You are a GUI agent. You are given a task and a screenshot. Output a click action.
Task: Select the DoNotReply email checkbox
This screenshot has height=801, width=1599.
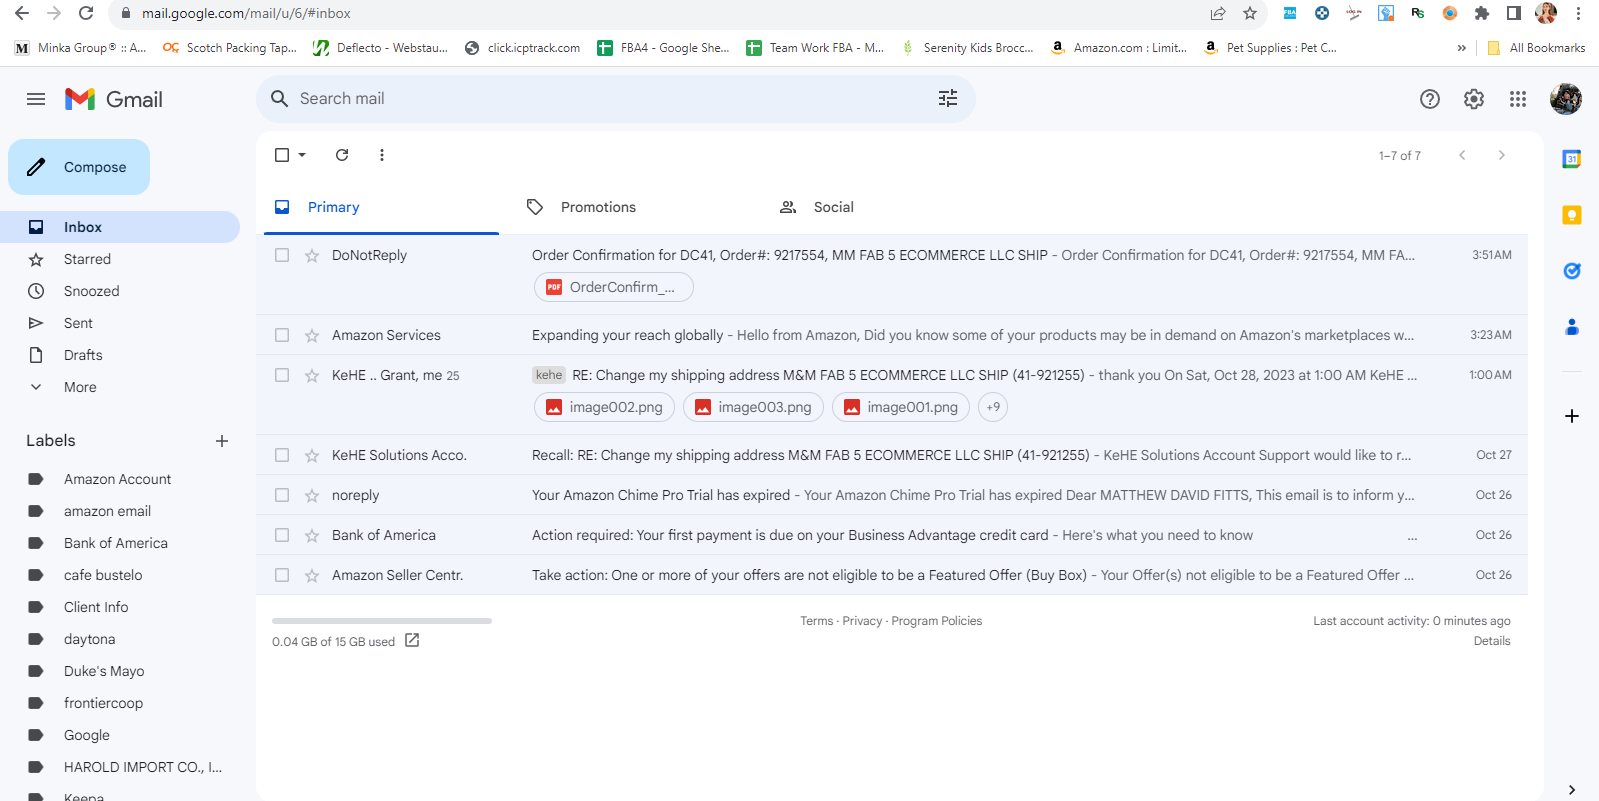282,255
